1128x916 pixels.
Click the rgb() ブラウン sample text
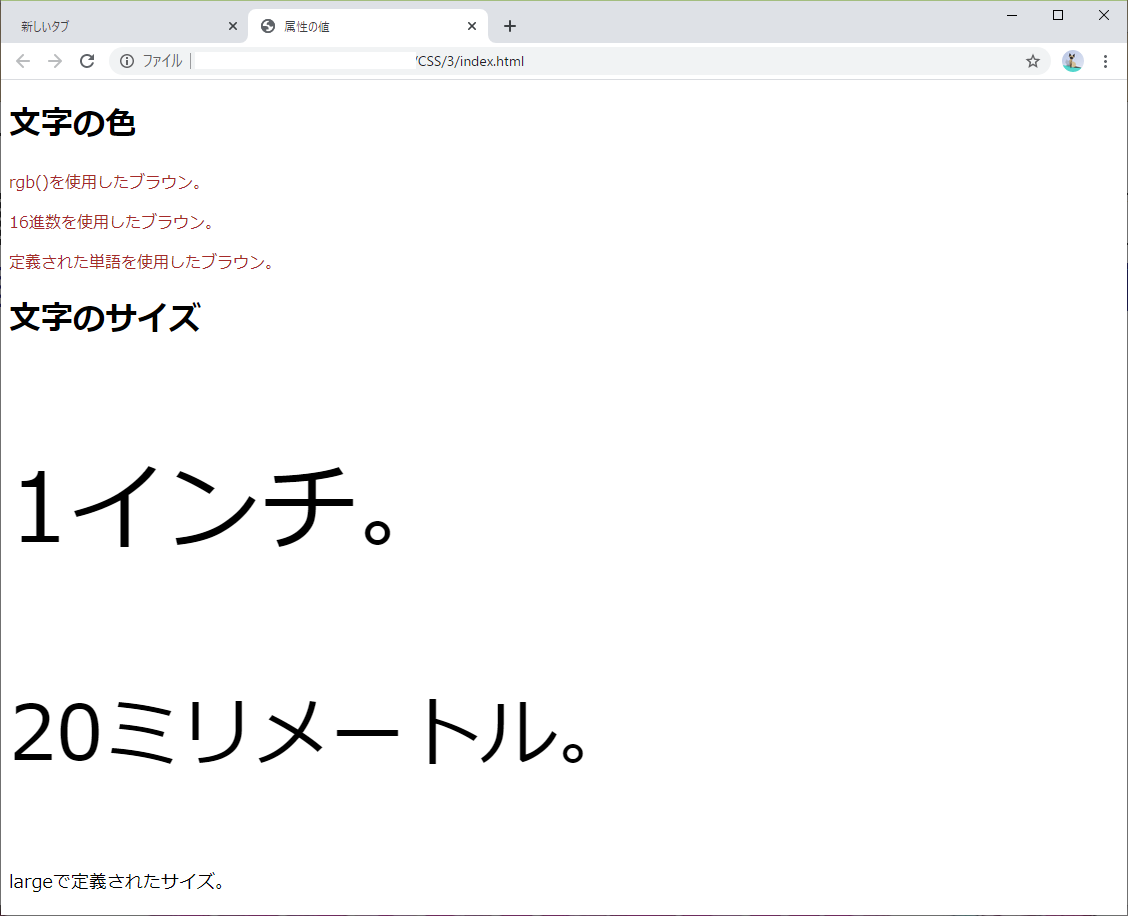click(x=106, y=182)
